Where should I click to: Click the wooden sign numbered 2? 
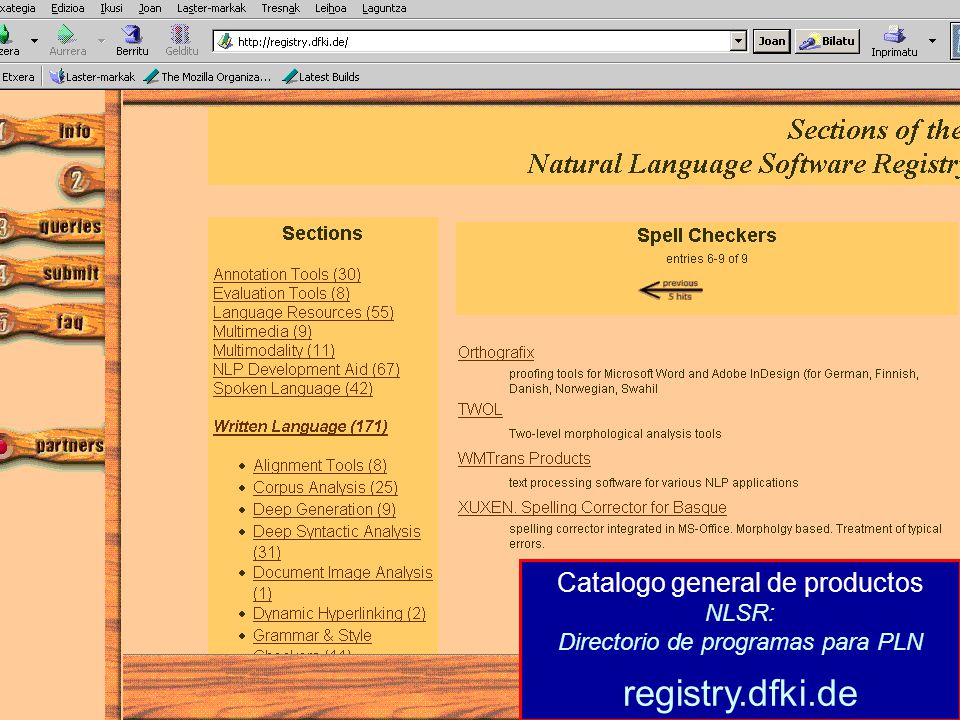pyautogui.click(x=81, y=180)
